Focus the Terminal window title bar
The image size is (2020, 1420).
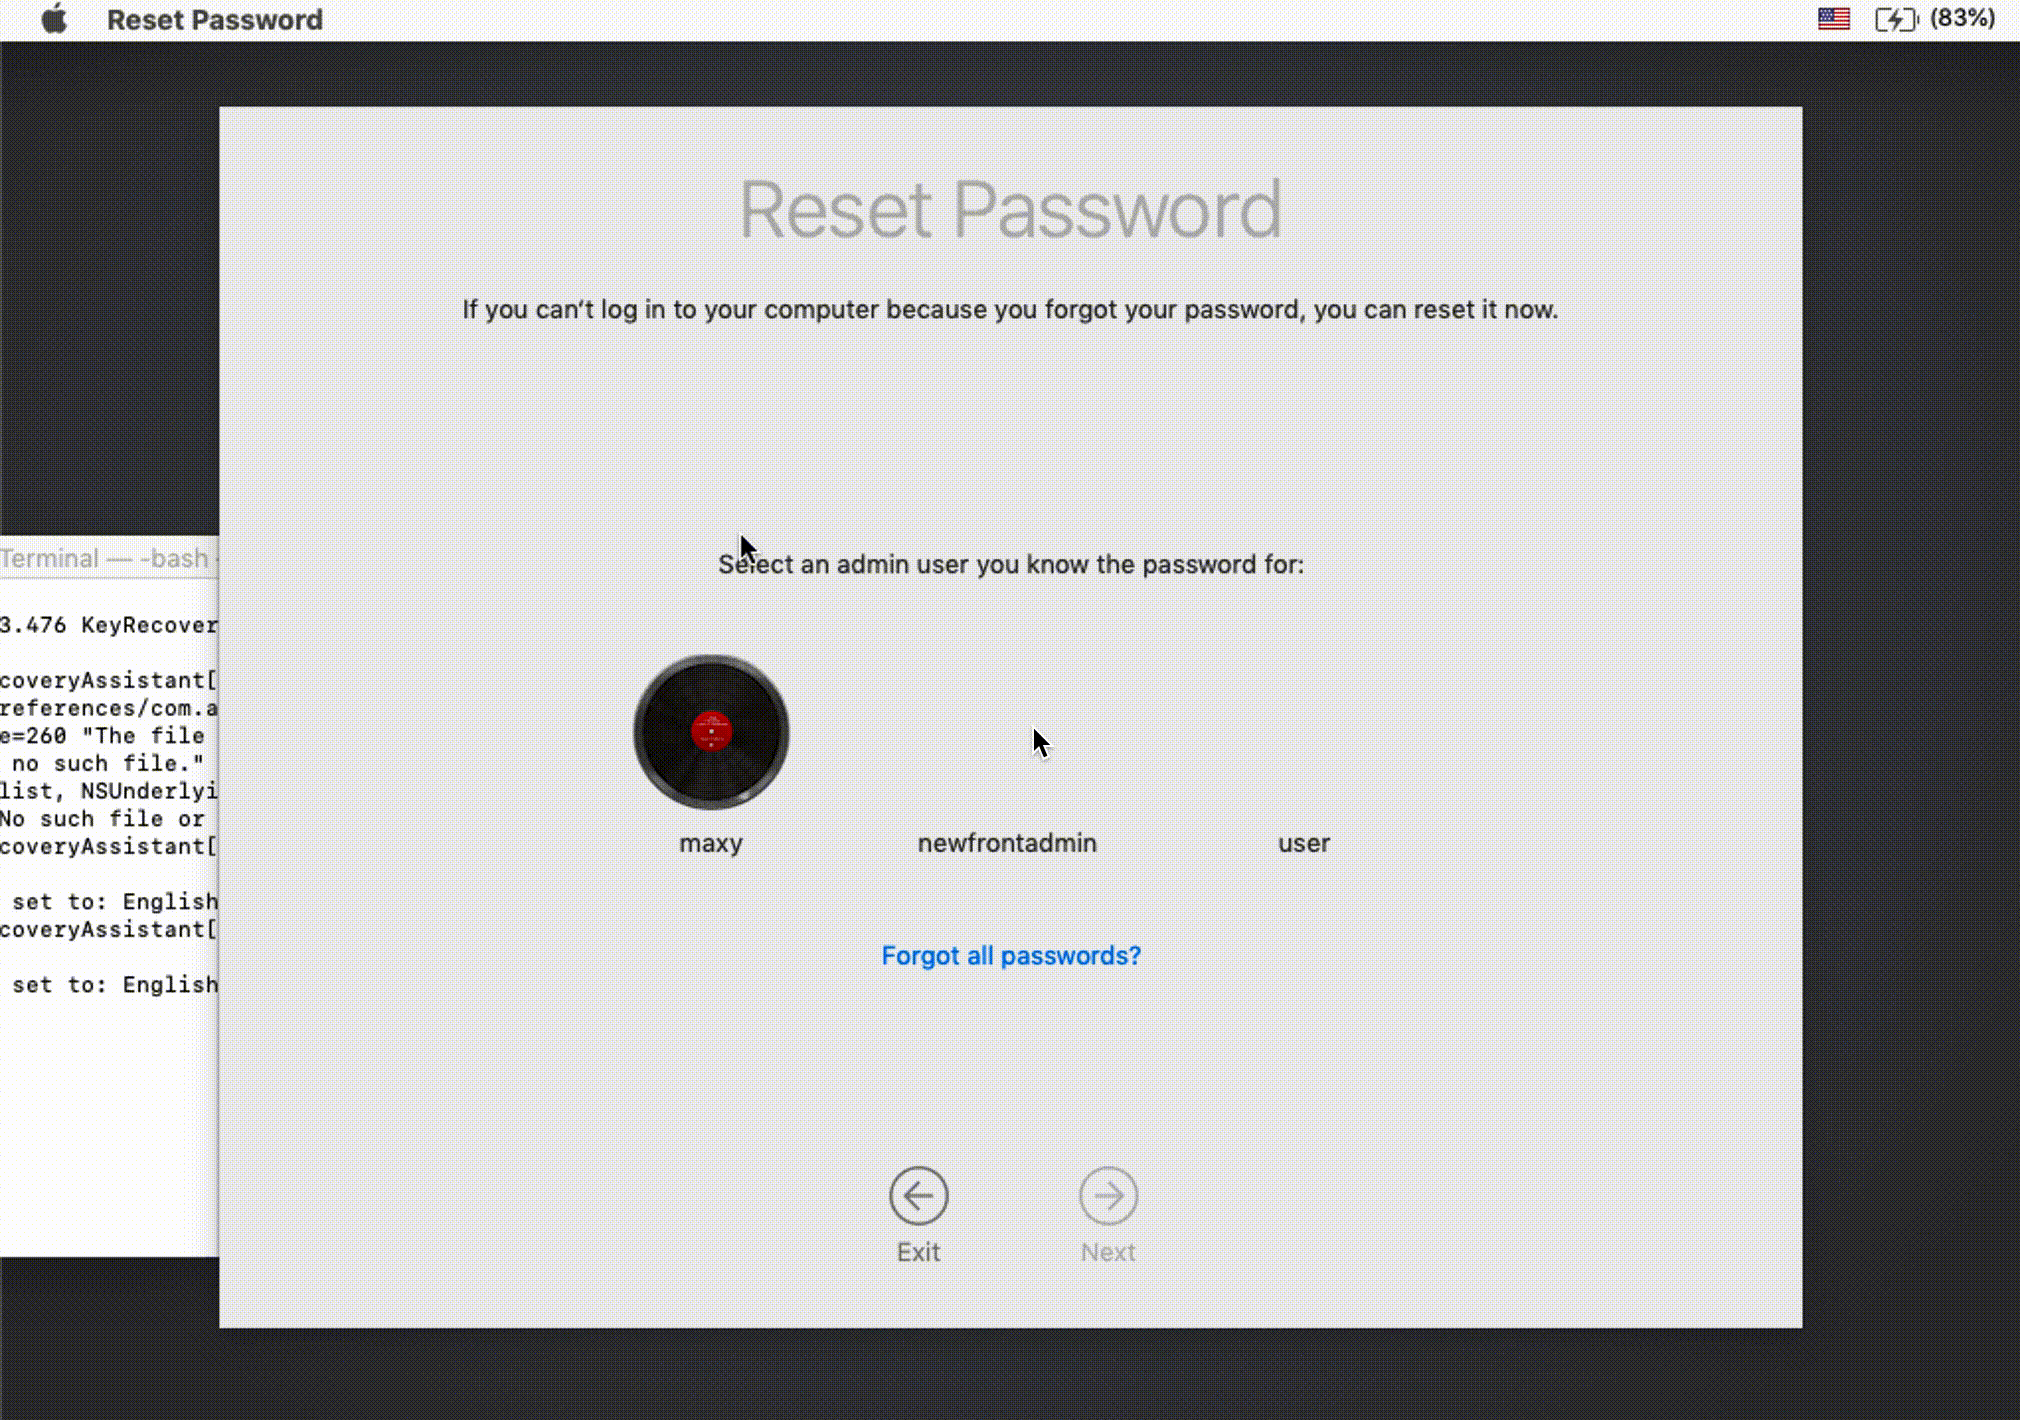(109, 558)
